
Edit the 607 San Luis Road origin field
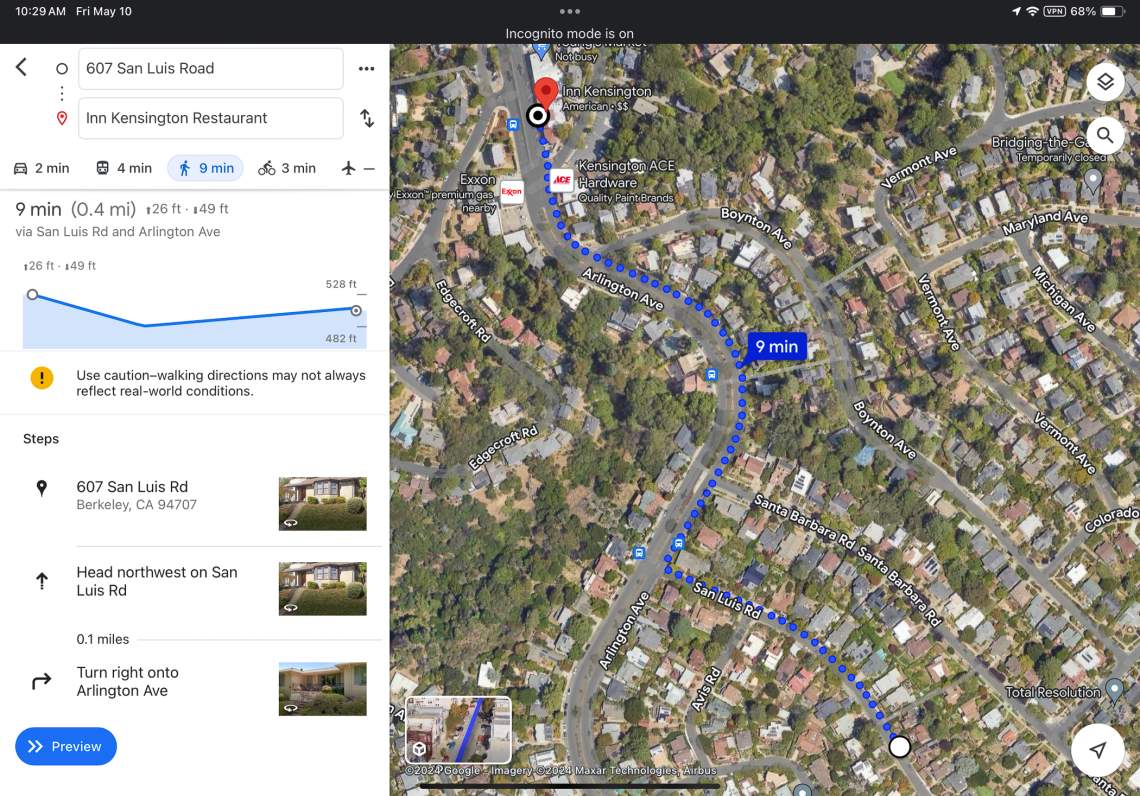coord(211,68)
